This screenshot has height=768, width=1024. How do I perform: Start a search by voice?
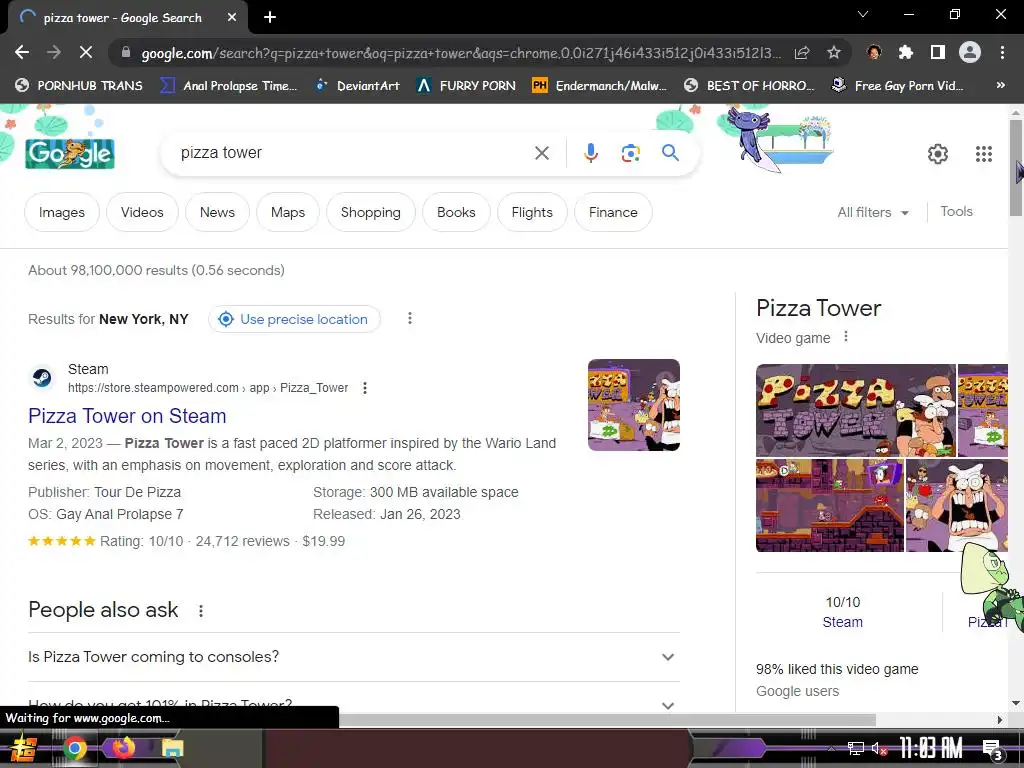[590, 153]
